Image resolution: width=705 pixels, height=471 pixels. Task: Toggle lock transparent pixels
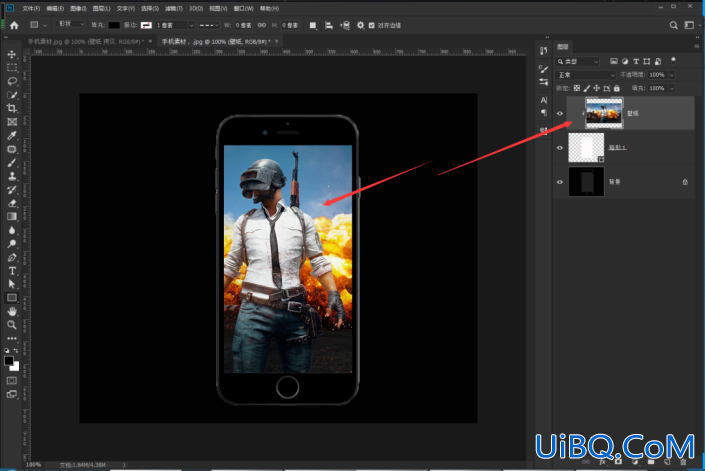tap(577, 88)
